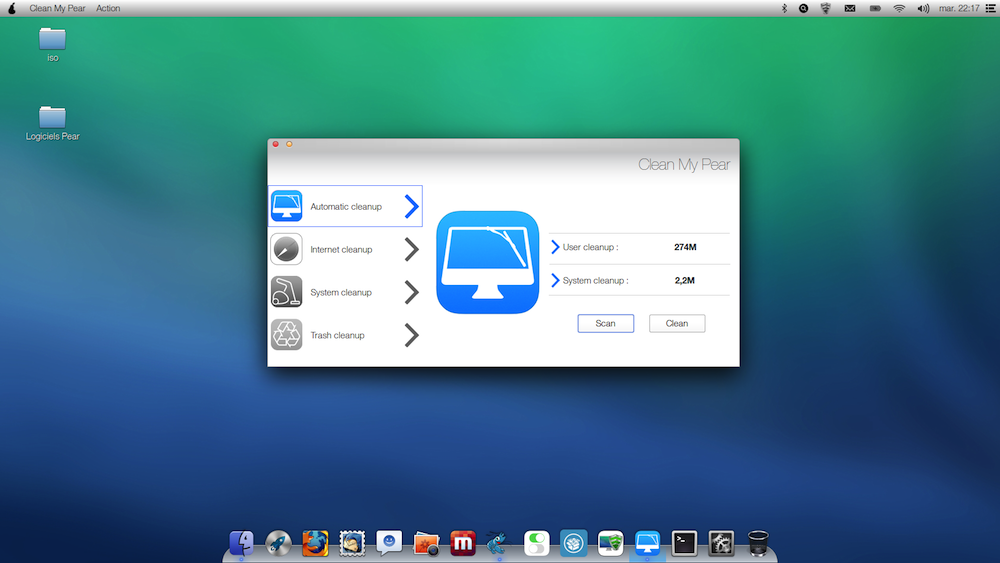1000x563 pixels.
Task: Open the Action menu
Action: (x=108, y=8)
